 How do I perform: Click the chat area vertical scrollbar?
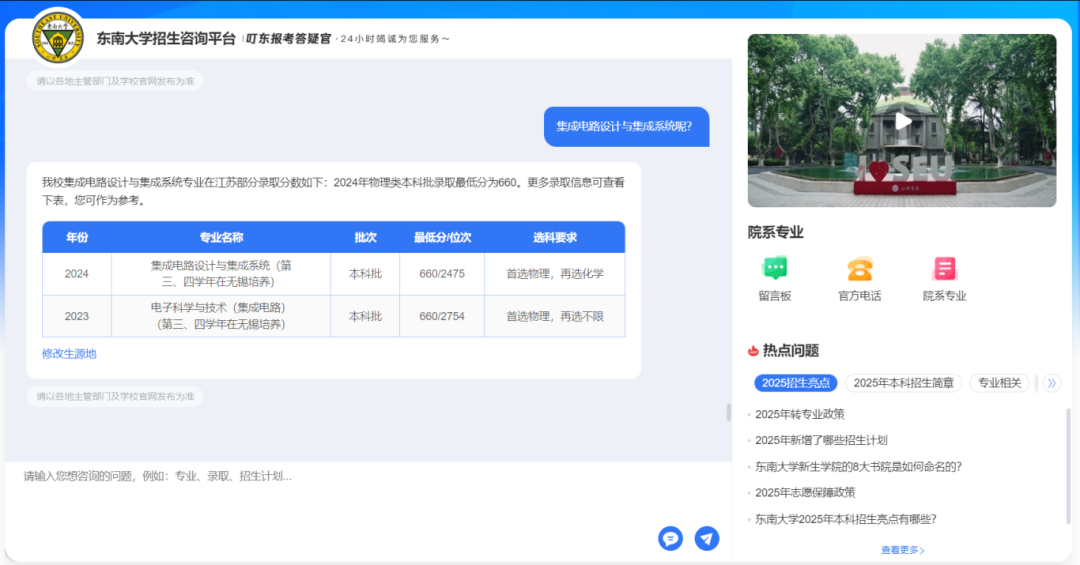click(728, 412)
